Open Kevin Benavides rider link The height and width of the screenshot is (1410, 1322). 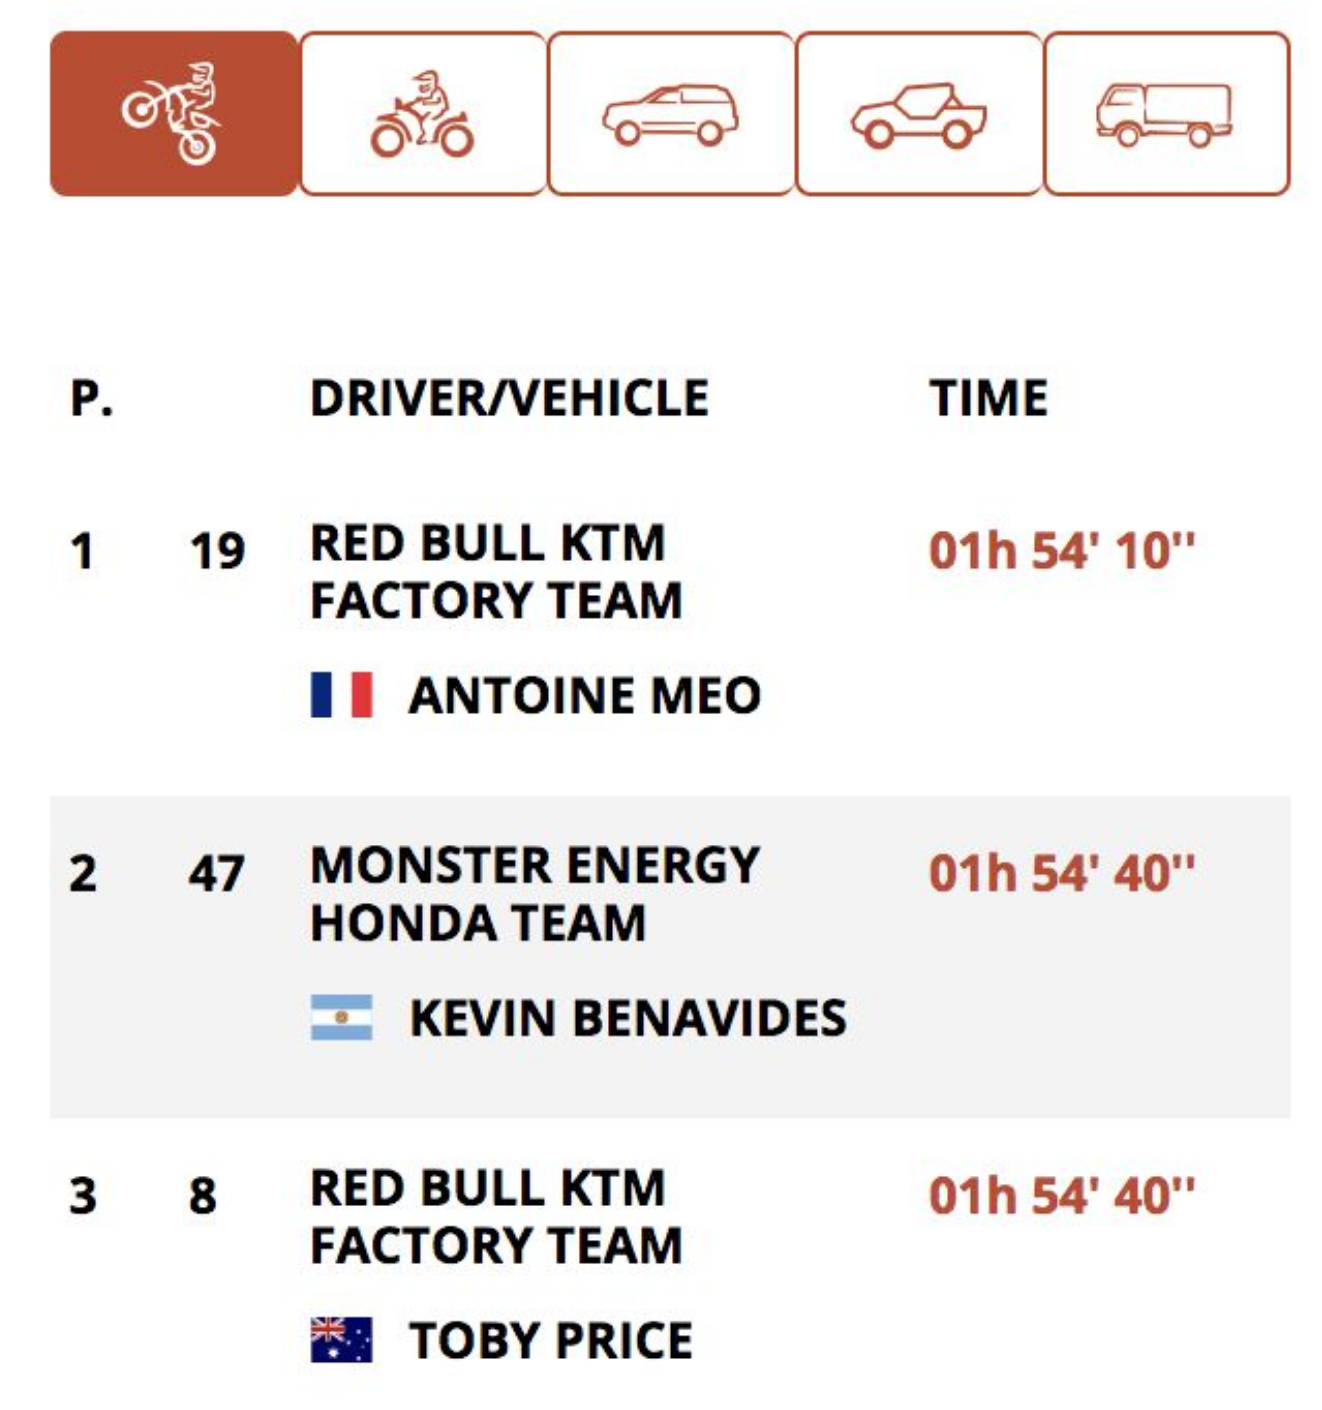point(628,1018)
